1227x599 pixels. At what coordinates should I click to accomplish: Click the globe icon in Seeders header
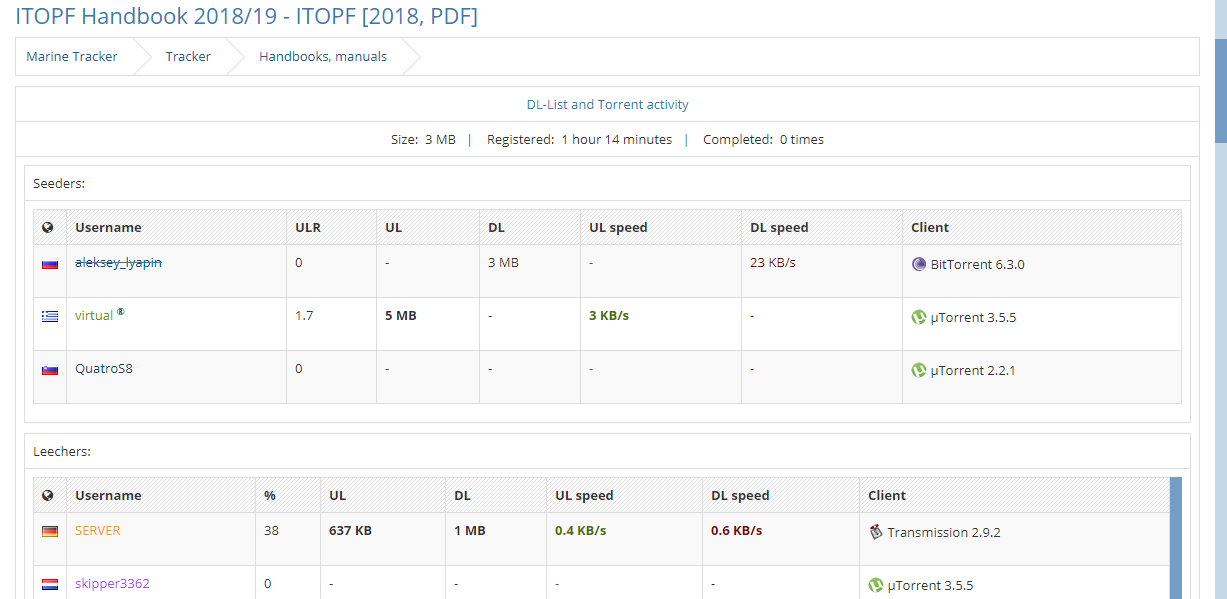pos(48,228)
